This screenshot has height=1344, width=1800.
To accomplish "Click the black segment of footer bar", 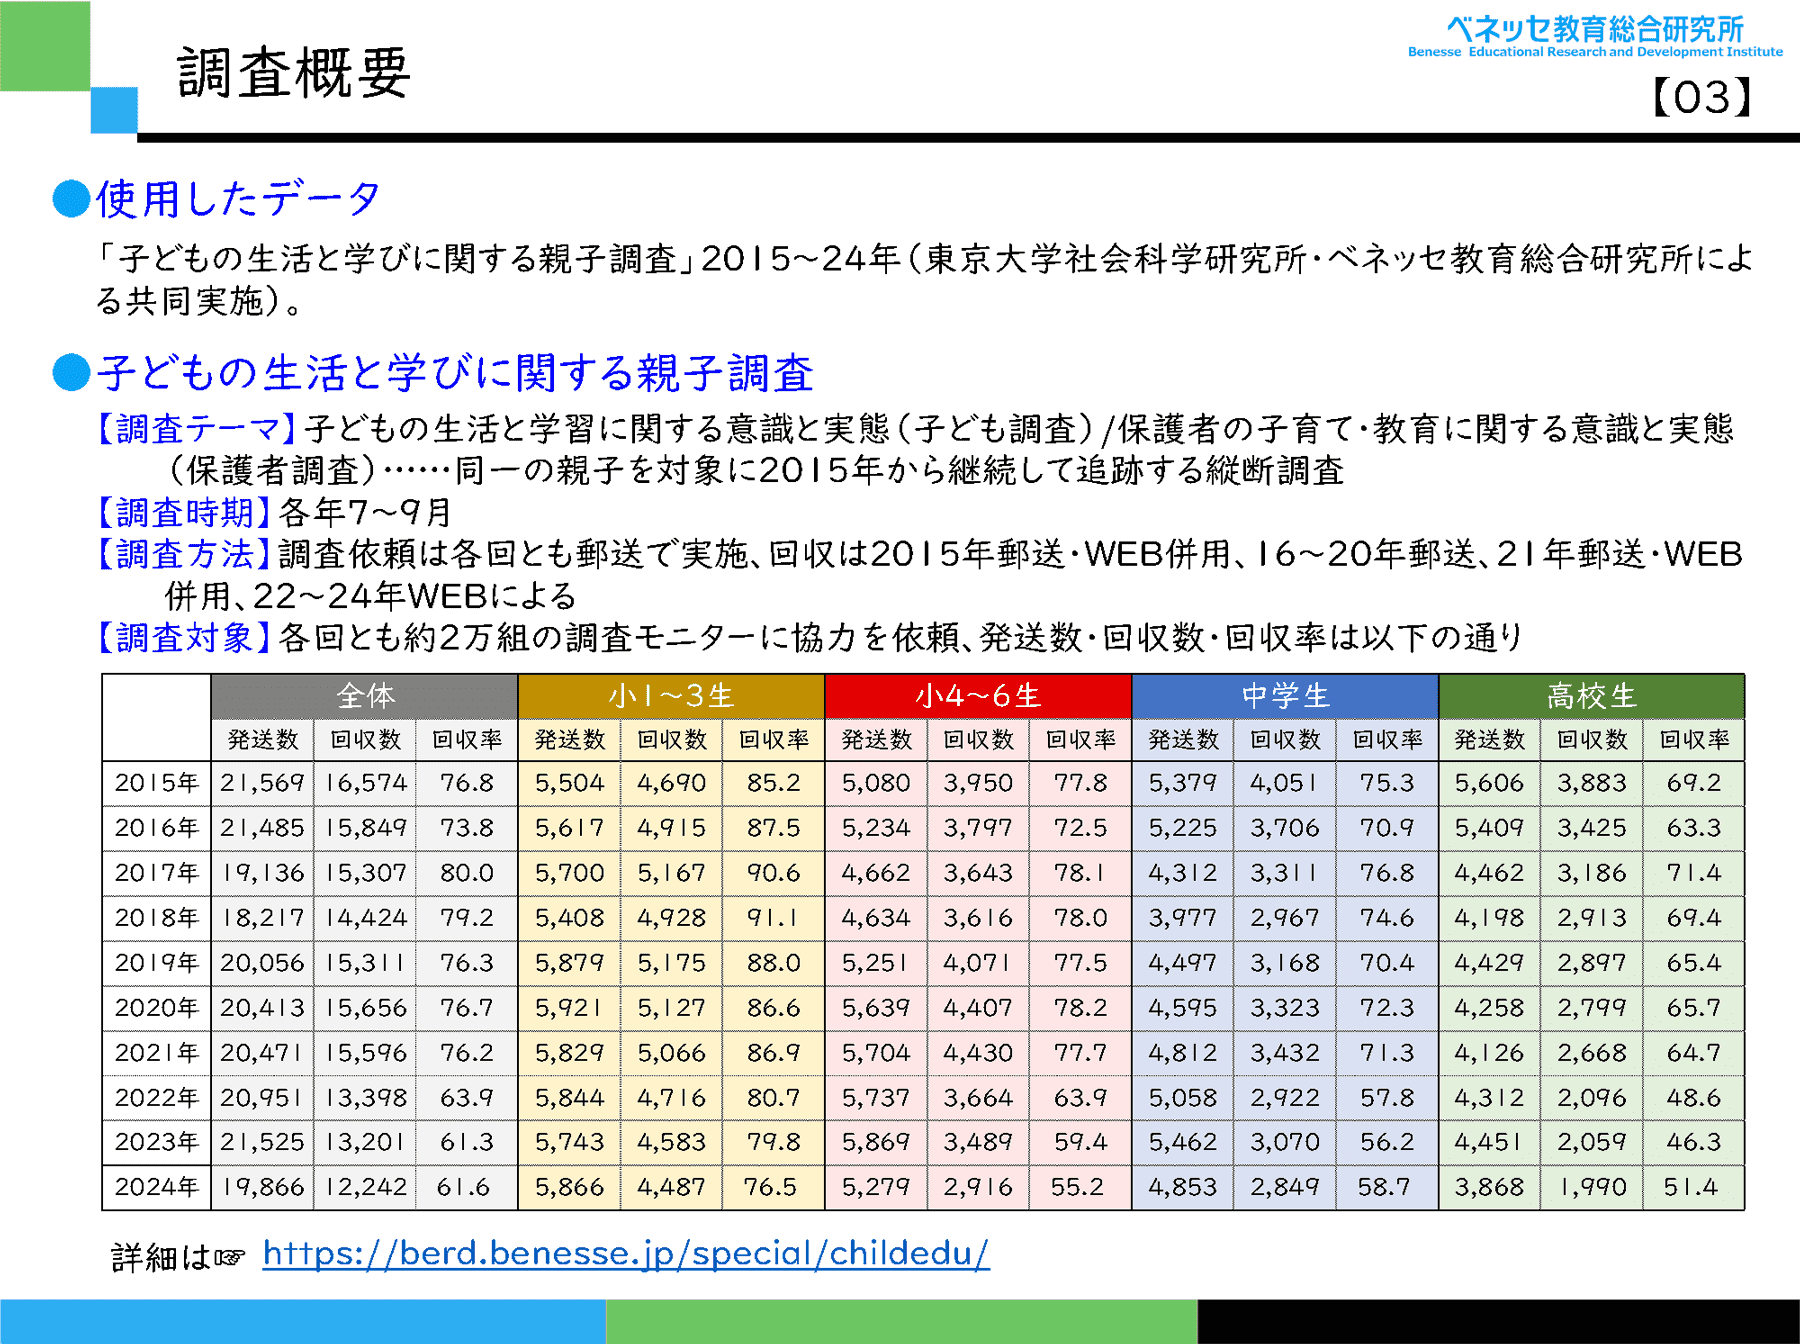I will click(1498, 1321).
